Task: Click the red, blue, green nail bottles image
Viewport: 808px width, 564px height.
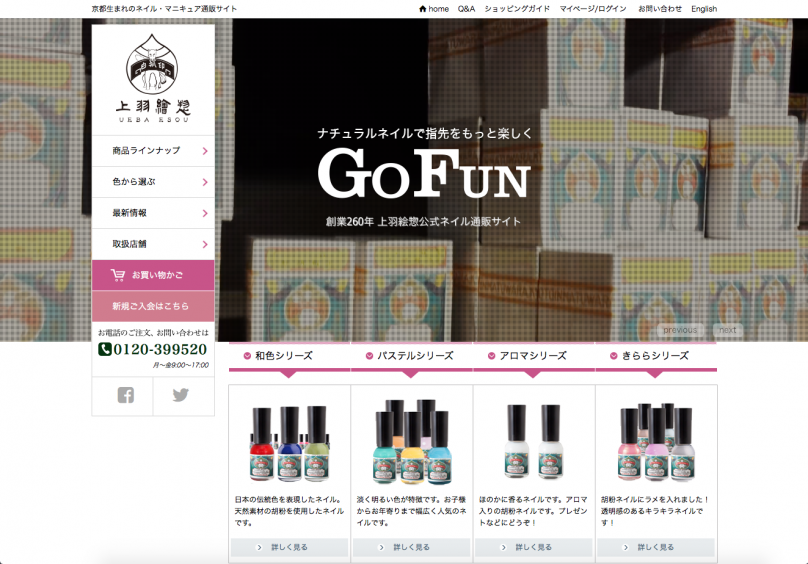Action: pos(289,443)
